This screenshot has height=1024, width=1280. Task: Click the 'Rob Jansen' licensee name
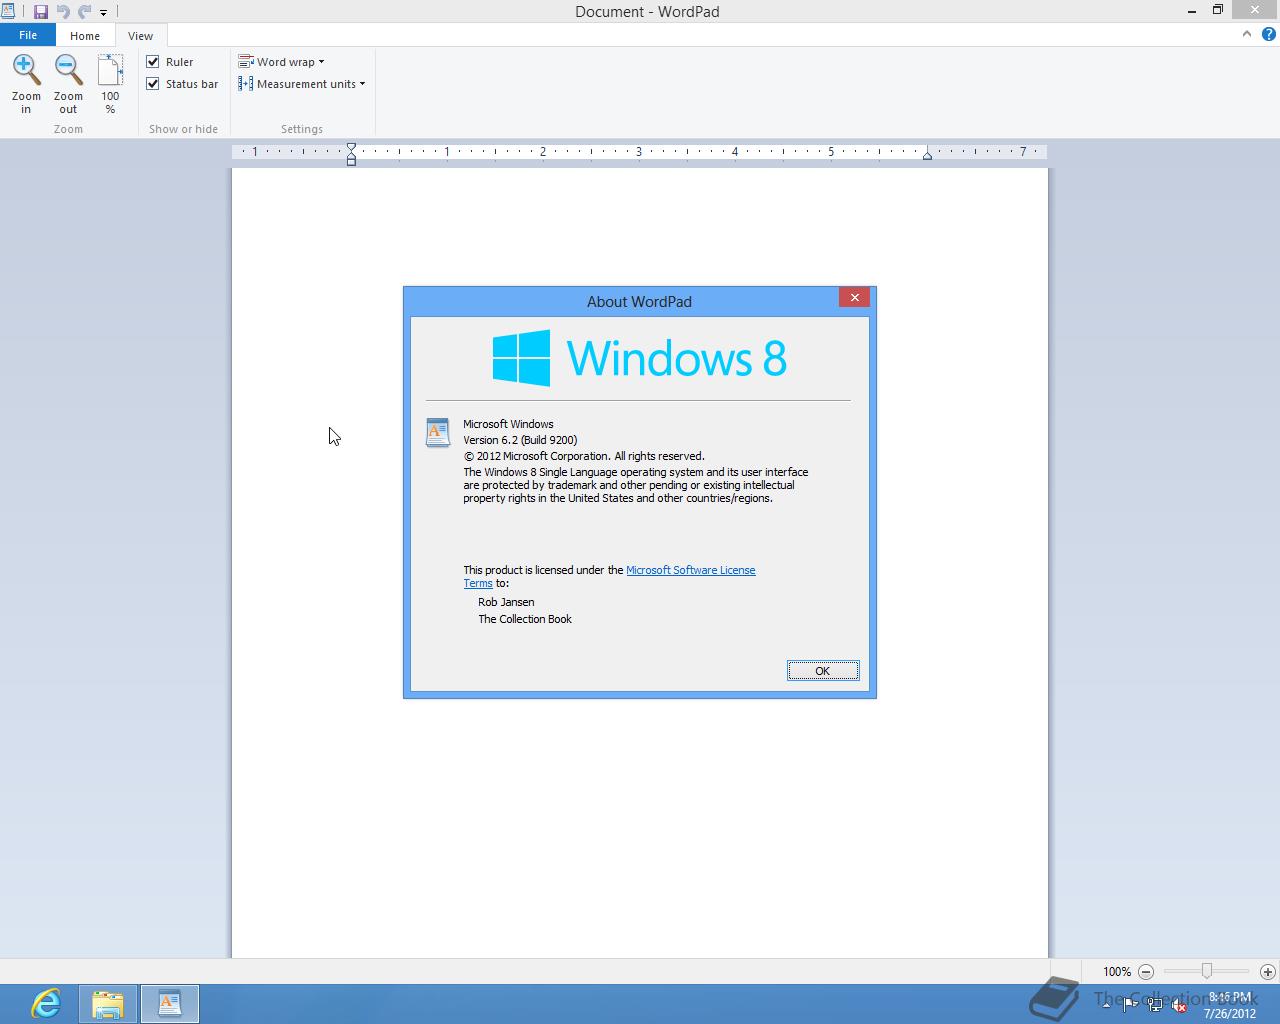tap(506, 602)
